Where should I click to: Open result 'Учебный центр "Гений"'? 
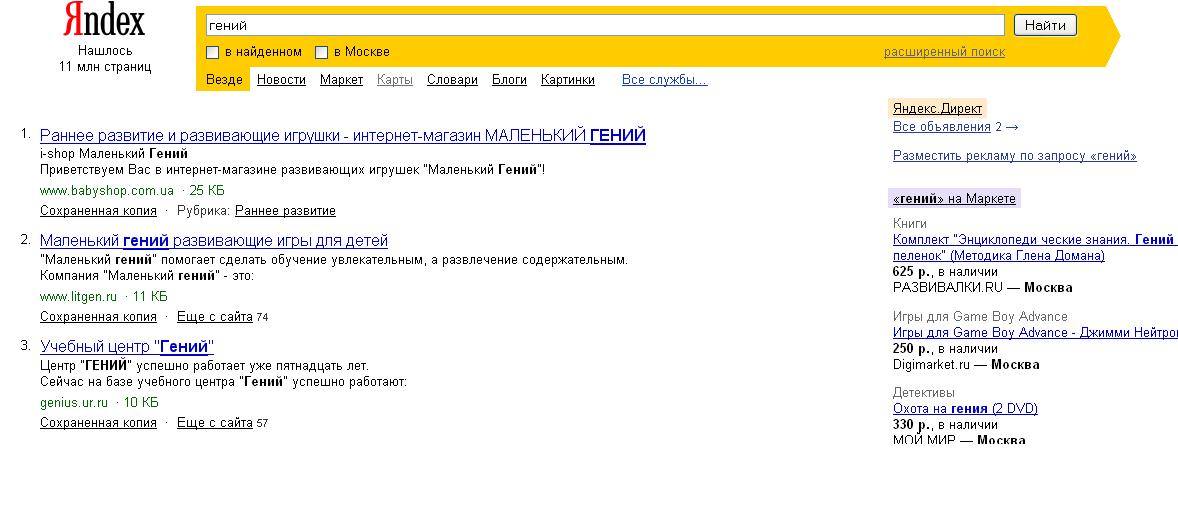click(x=127, y=347)
